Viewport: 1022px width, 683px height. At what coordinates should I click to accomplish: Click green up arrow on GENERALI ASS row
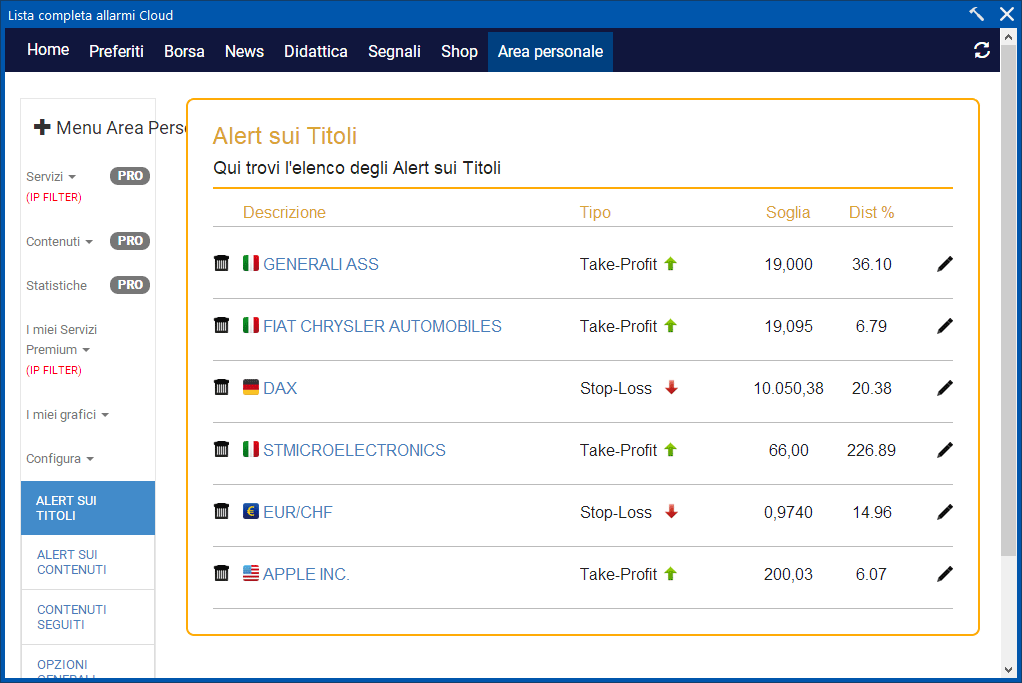pos(671,263)
